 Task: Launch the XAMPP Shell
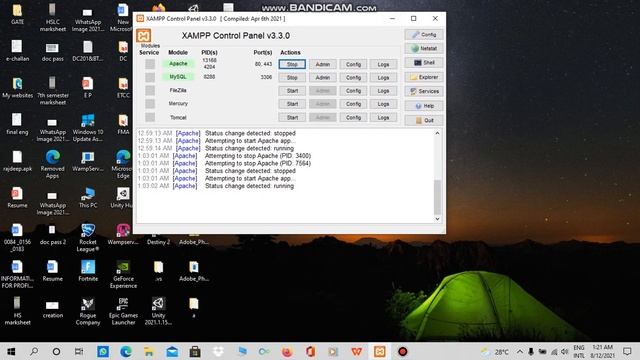click(424, 63)
